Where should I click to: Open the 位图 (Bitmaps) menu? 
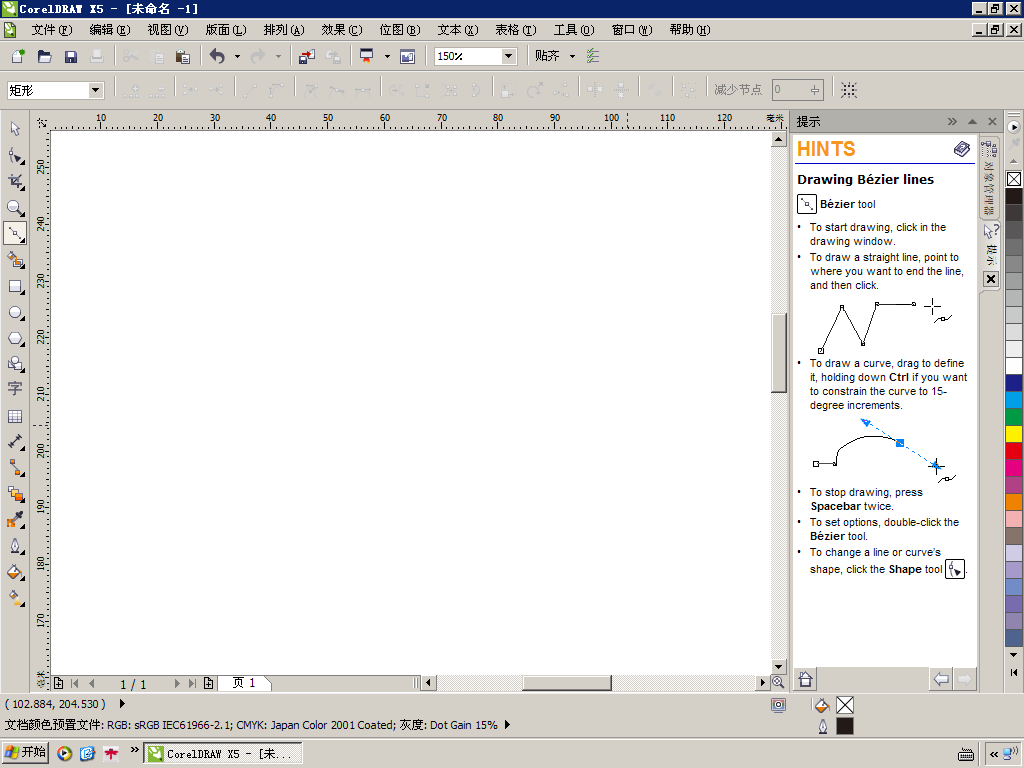400,30
